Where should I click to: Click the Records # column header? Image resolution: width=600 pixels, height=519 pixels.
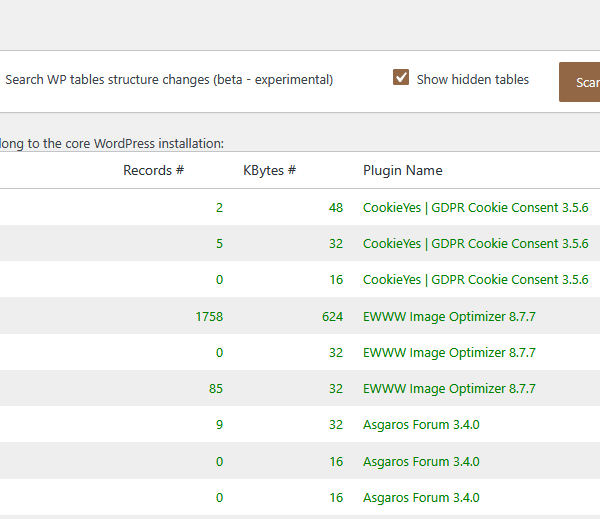click(x=153, y=170)
